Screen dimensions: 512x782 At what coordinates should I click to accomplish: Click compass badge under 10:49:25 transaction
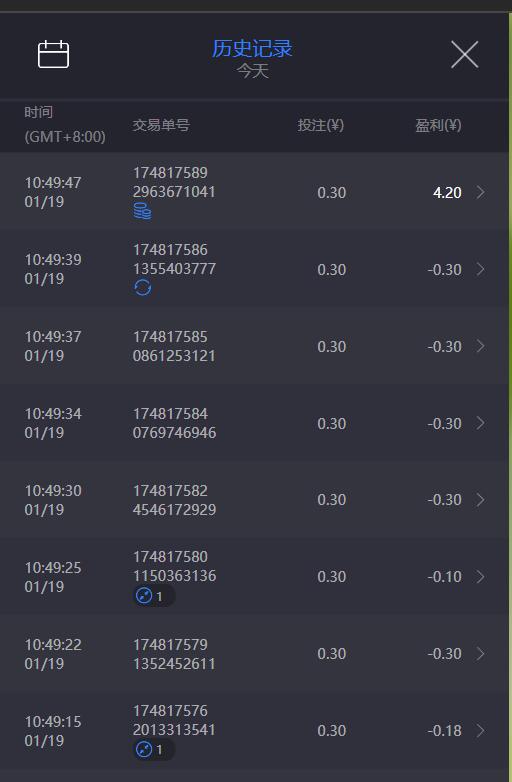154,596
